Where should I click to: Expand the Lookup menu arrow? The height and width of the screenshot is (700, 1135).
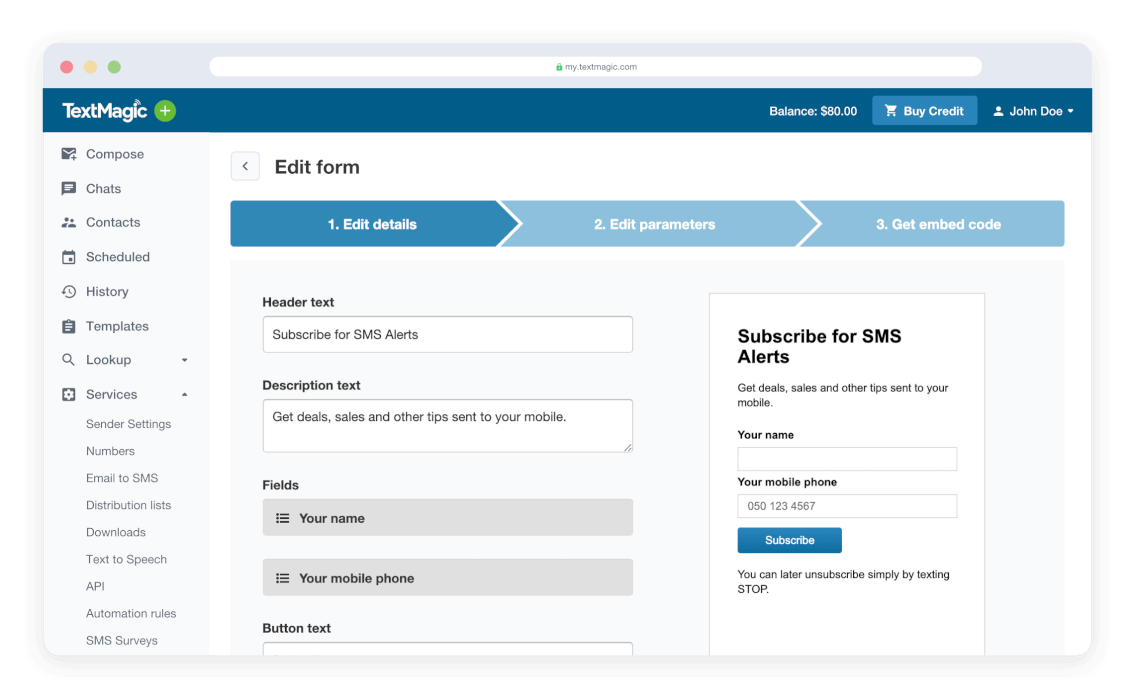tap(185, 360)
